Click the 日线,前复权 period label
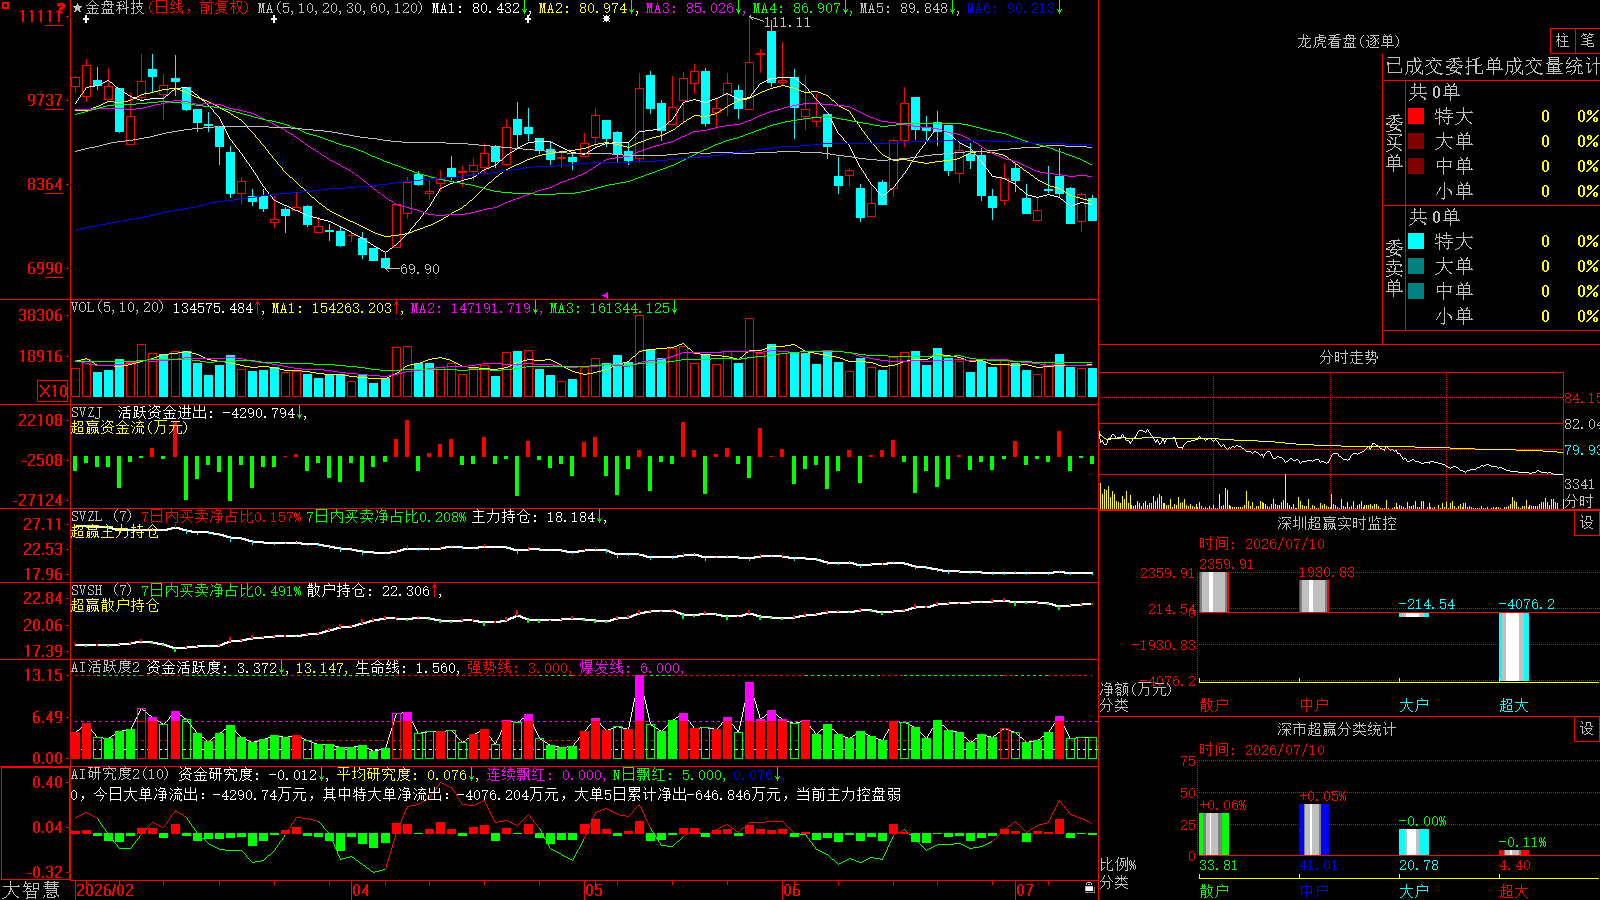Viewport: 1600px width, 900px height. tap(199, 8)
